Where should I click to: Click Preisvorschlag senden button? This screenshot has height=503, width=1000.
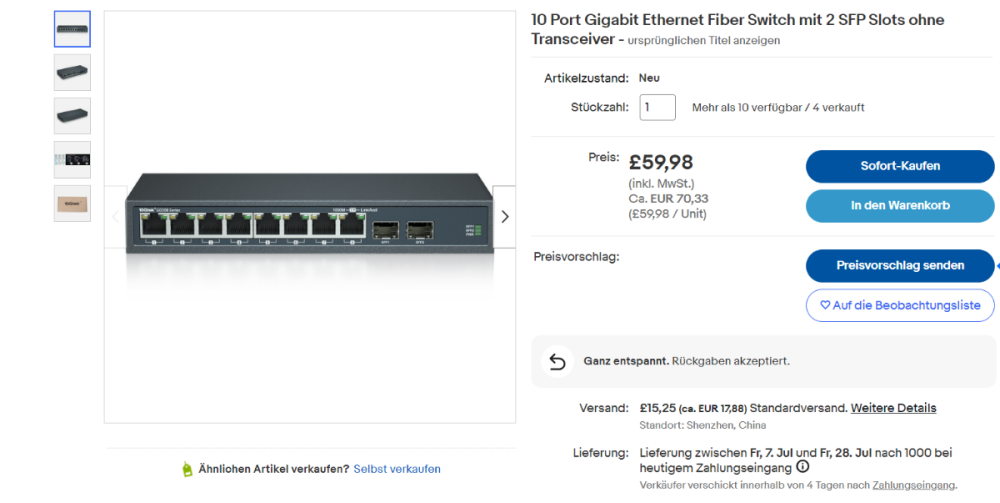click(x=899, y=265)
